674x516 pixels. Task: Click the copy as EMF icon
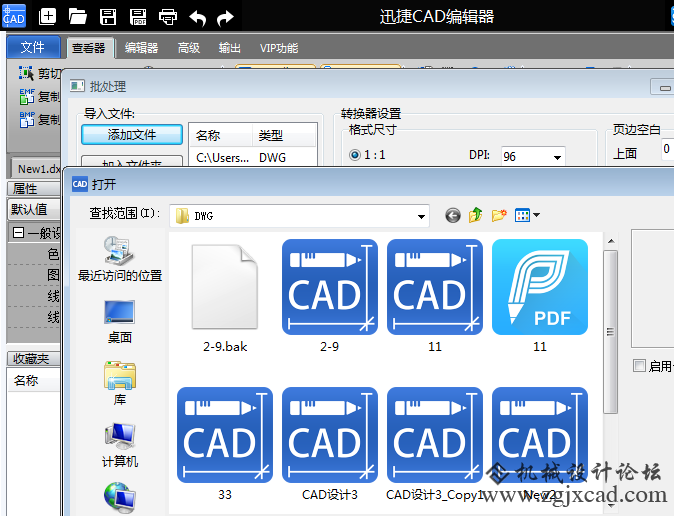[27, 96]
